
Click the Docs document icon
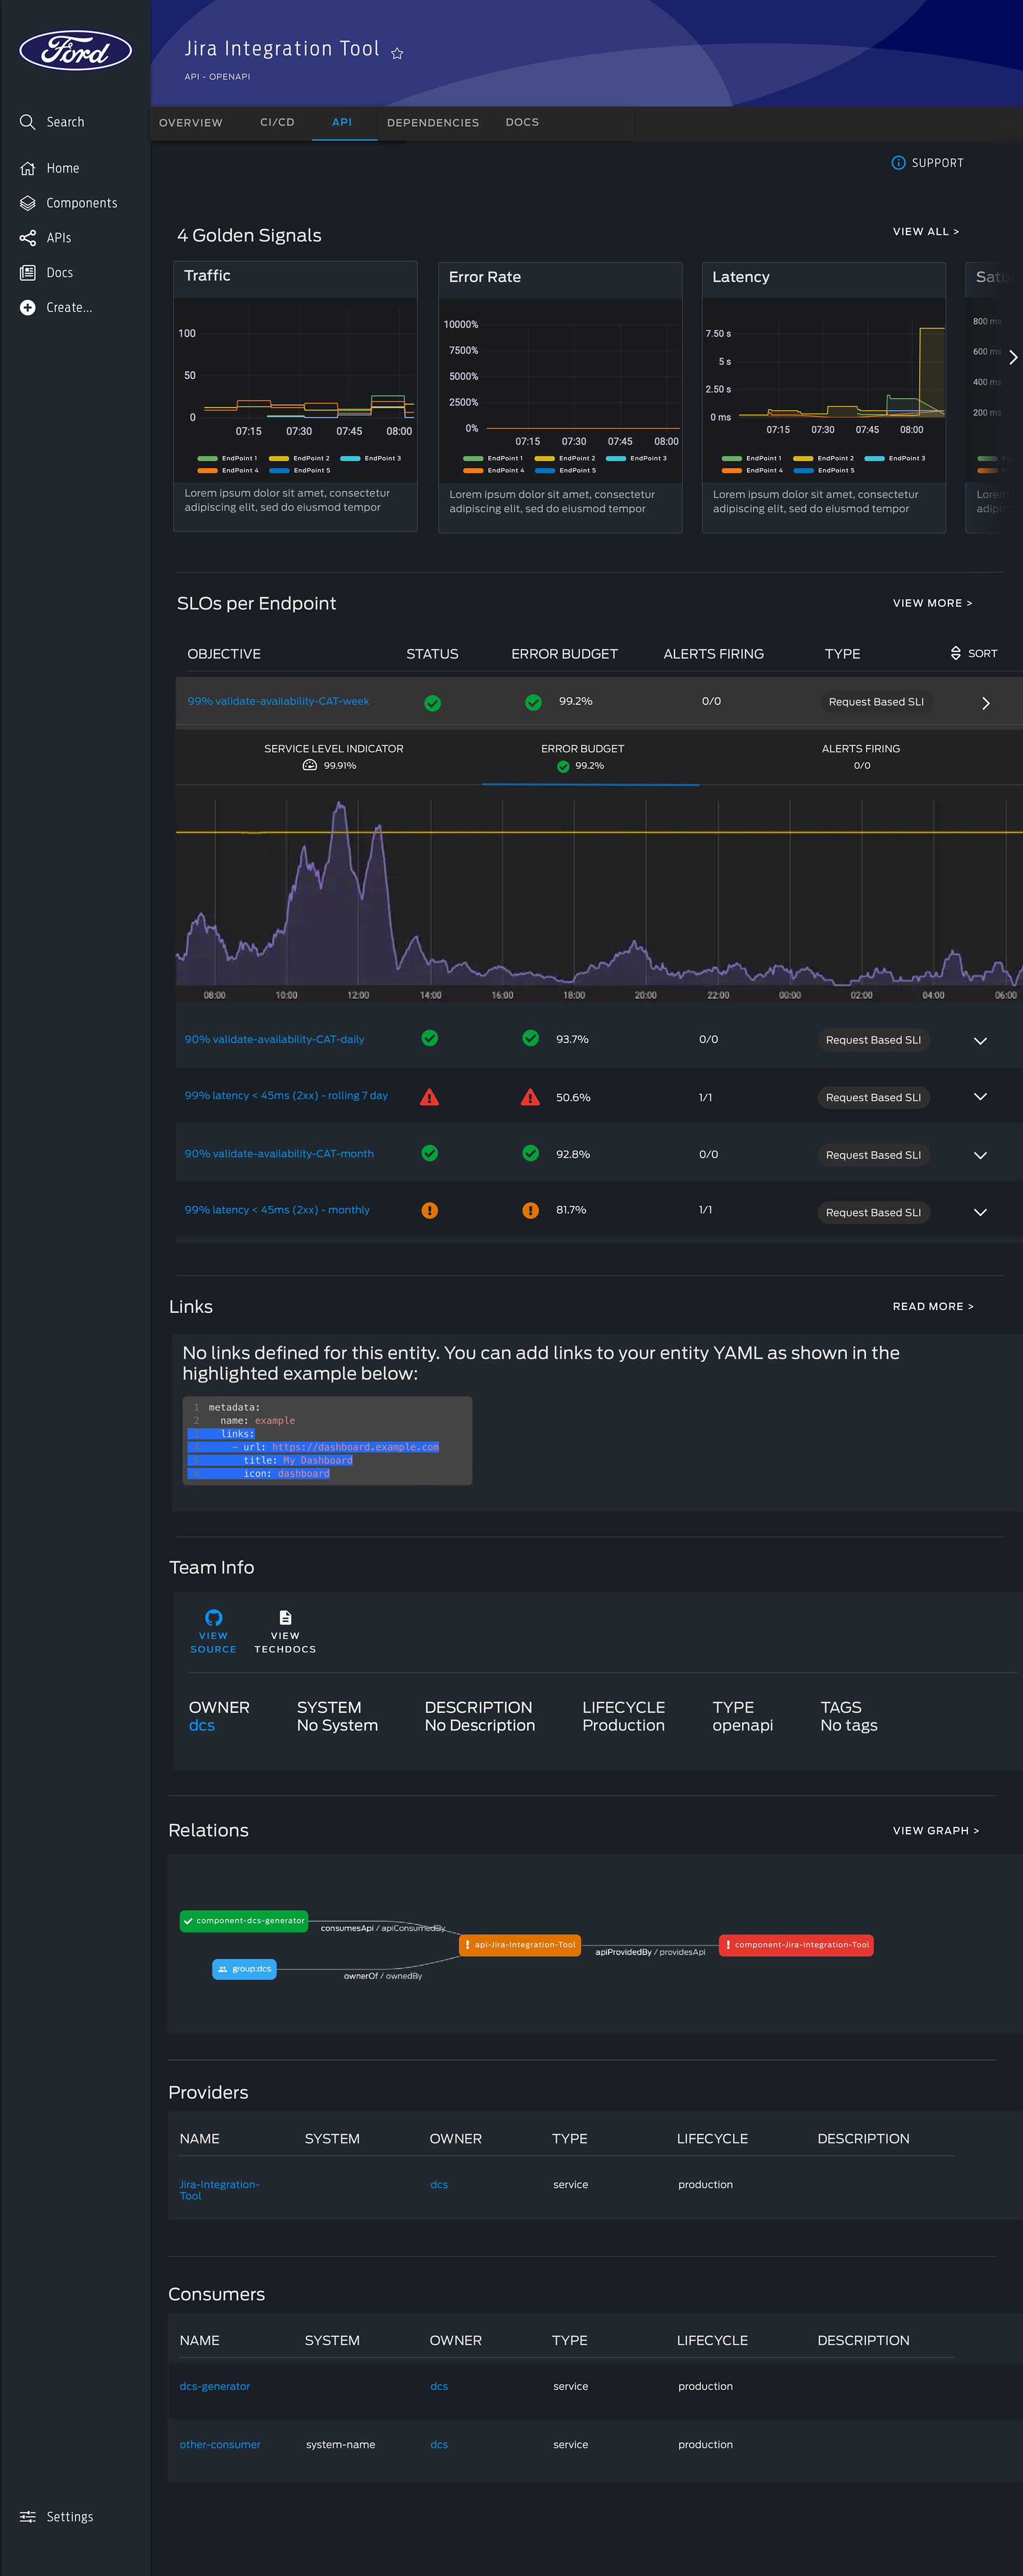point(27,272)
